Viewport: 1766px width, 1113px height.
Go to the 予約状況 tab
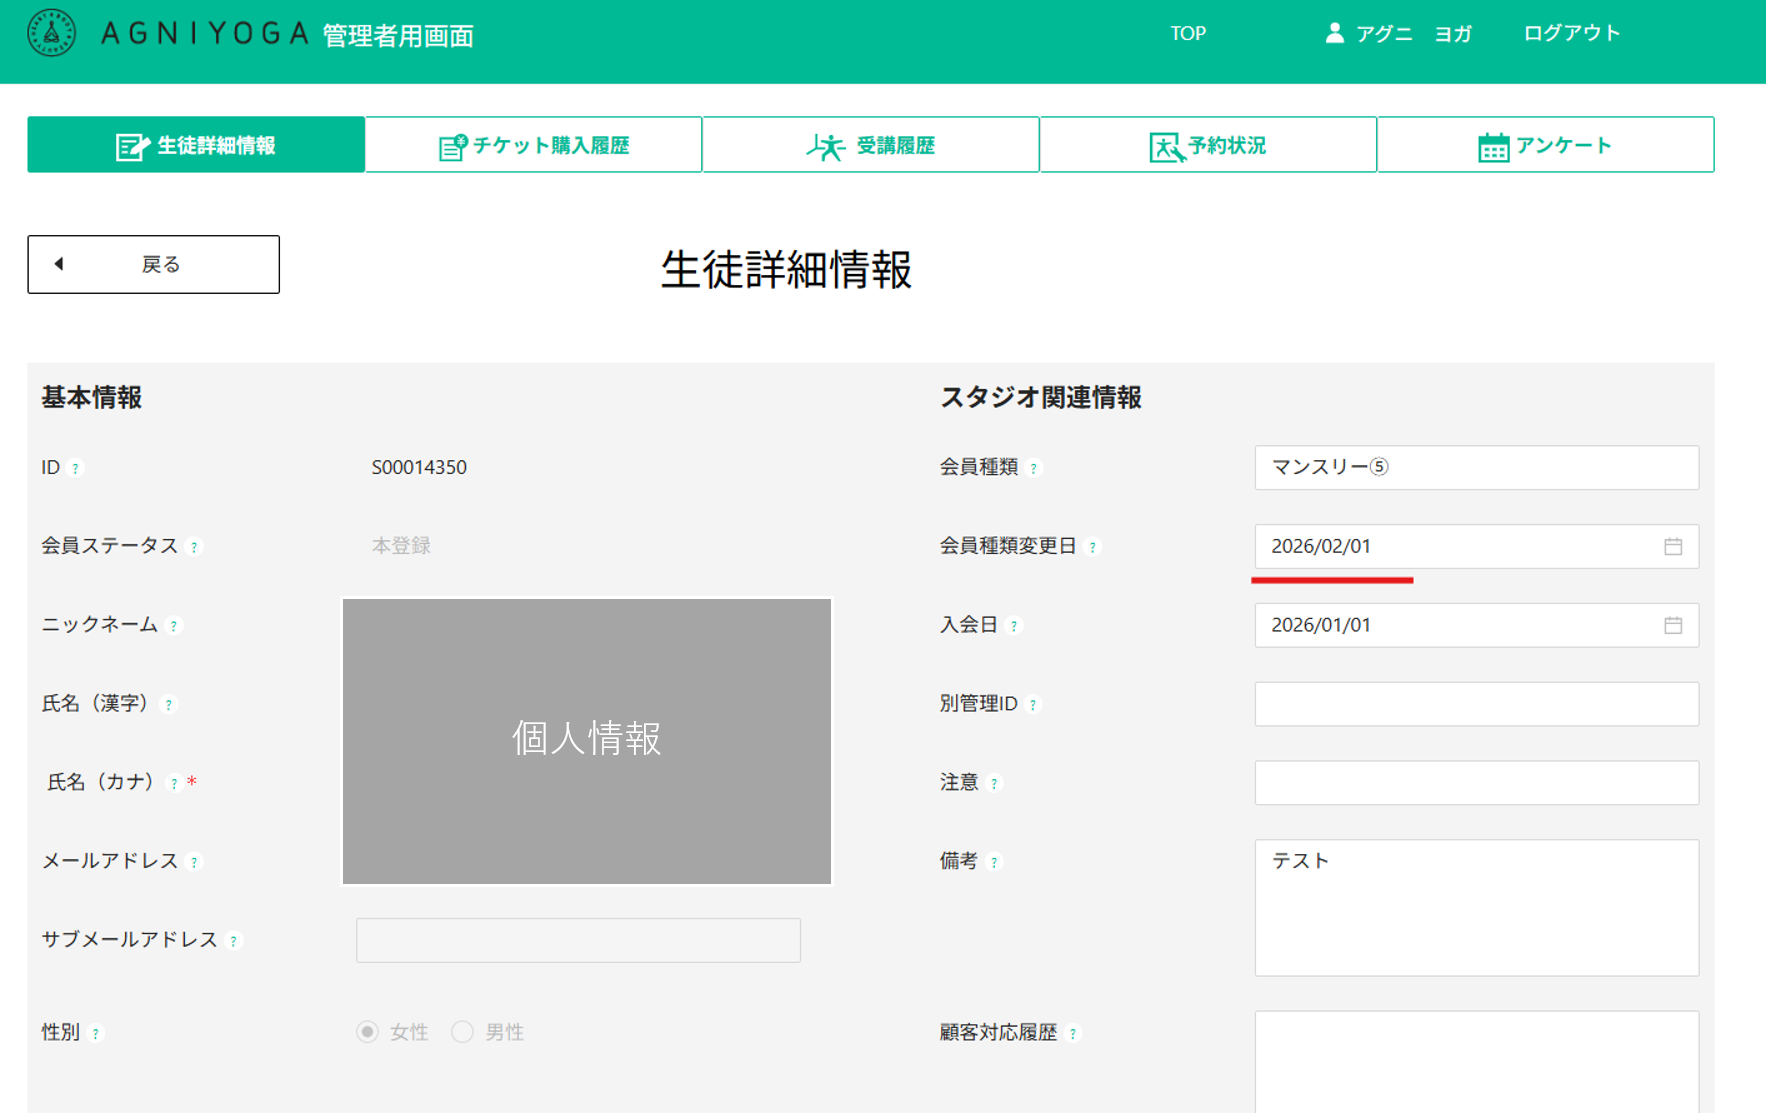[1208, 145]
